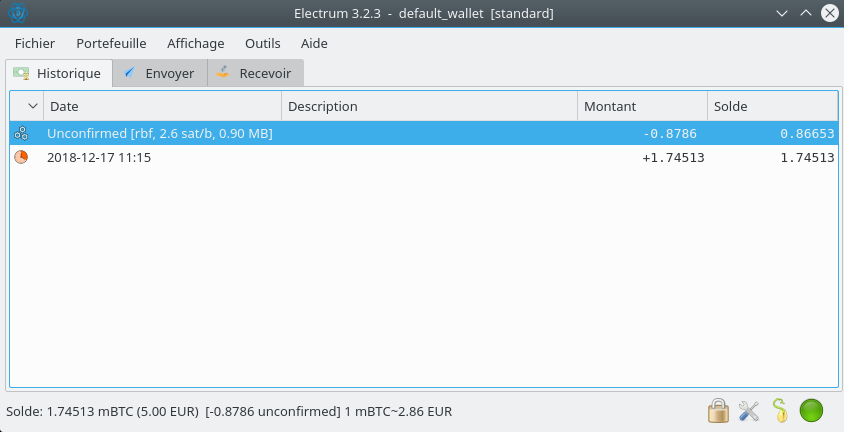844x432 pixels.
Task: Sort by the Date column header
Action: pos(160,106)
